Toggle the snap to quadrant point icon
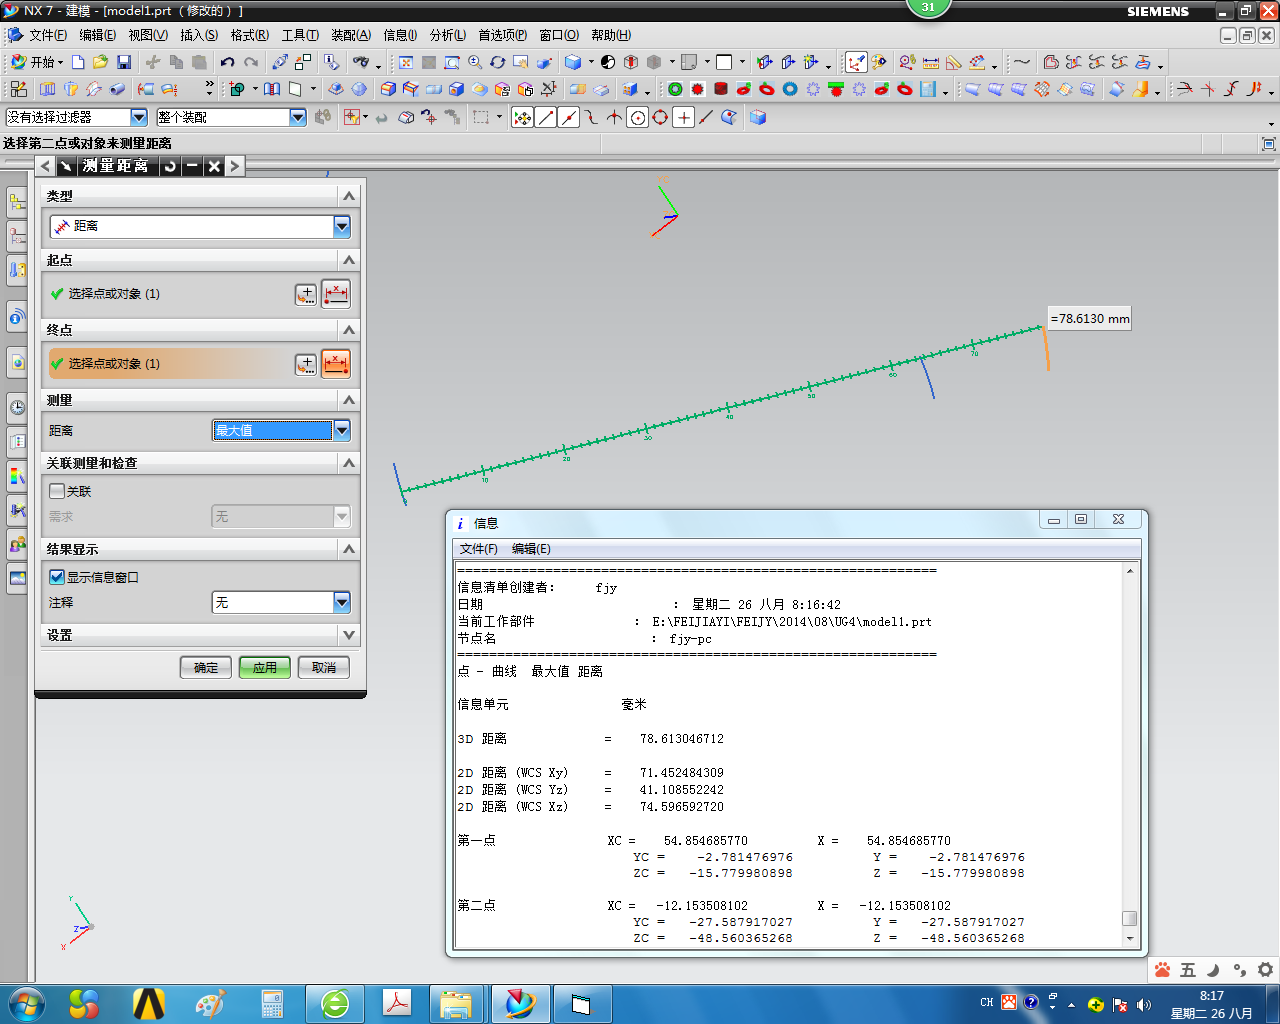Viewport: 1280px width, 1024px height. (660, 117)
